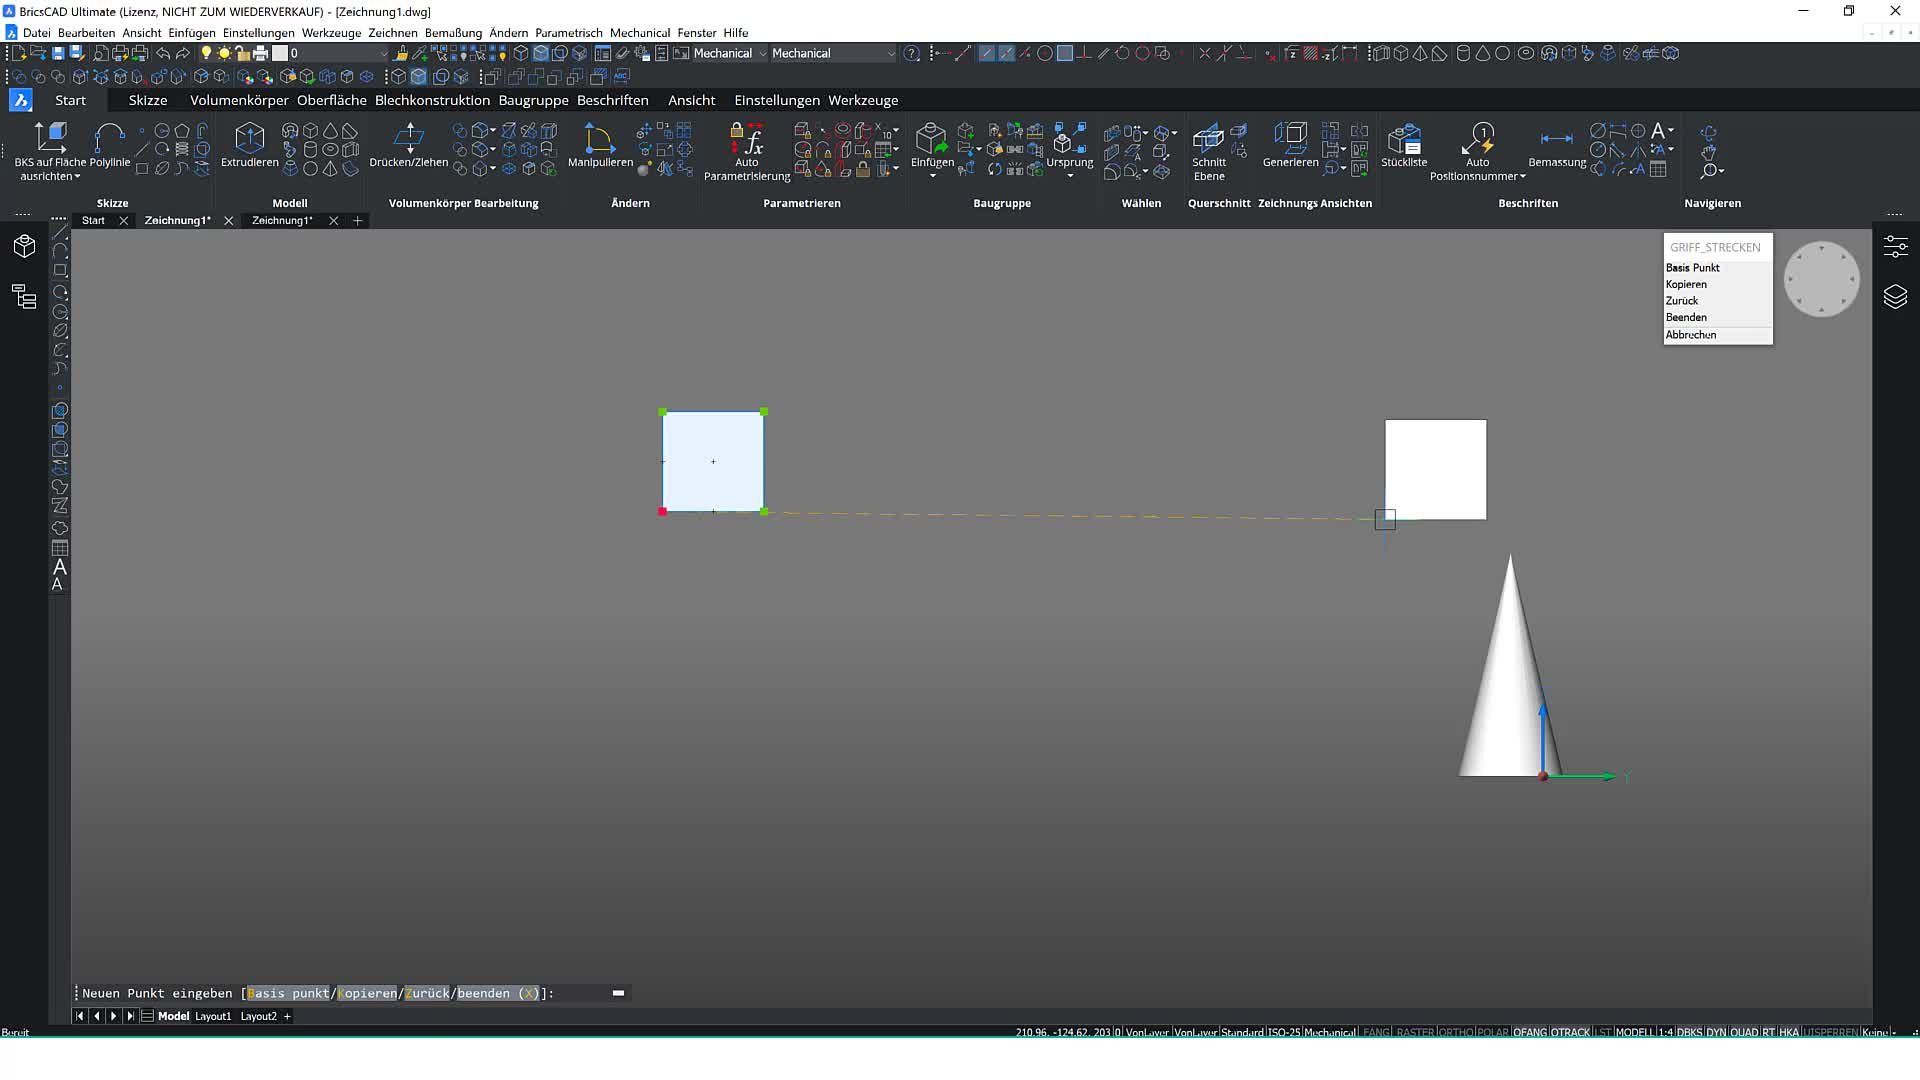Open the 1:4 annotation scale in status bar

click(x=1666, y=1032)
